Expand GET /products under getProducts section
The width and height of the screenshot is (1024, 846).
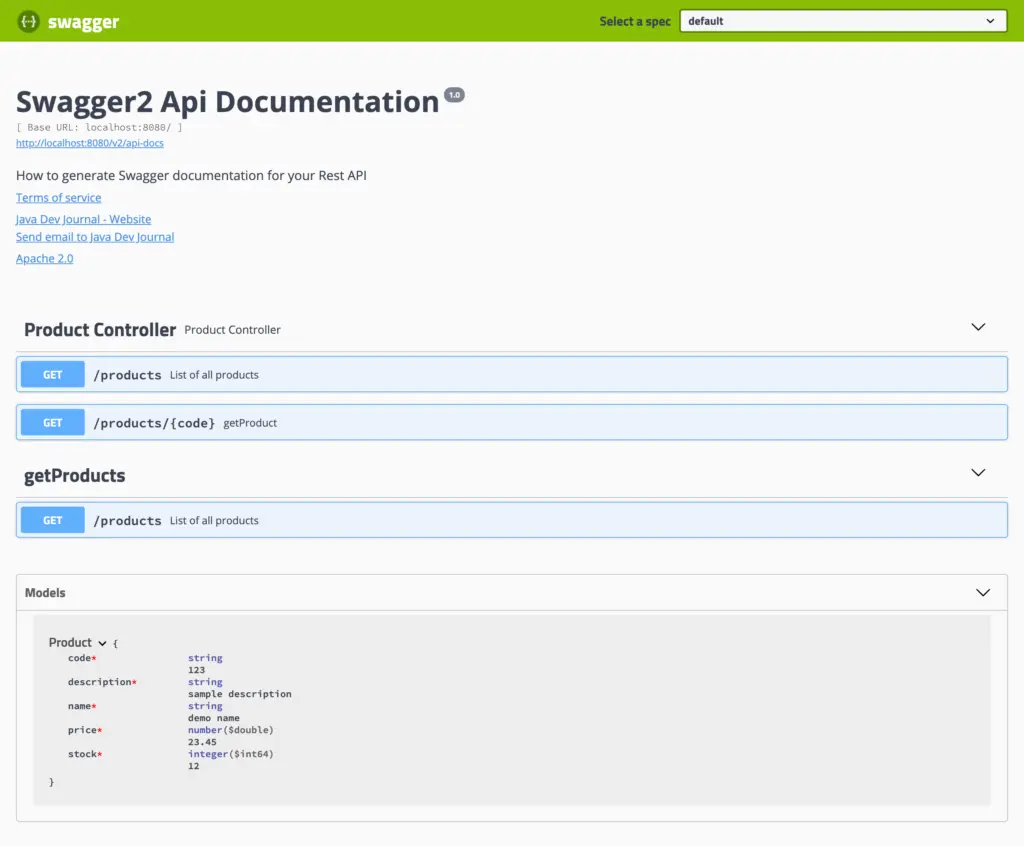tap(511, 520)
